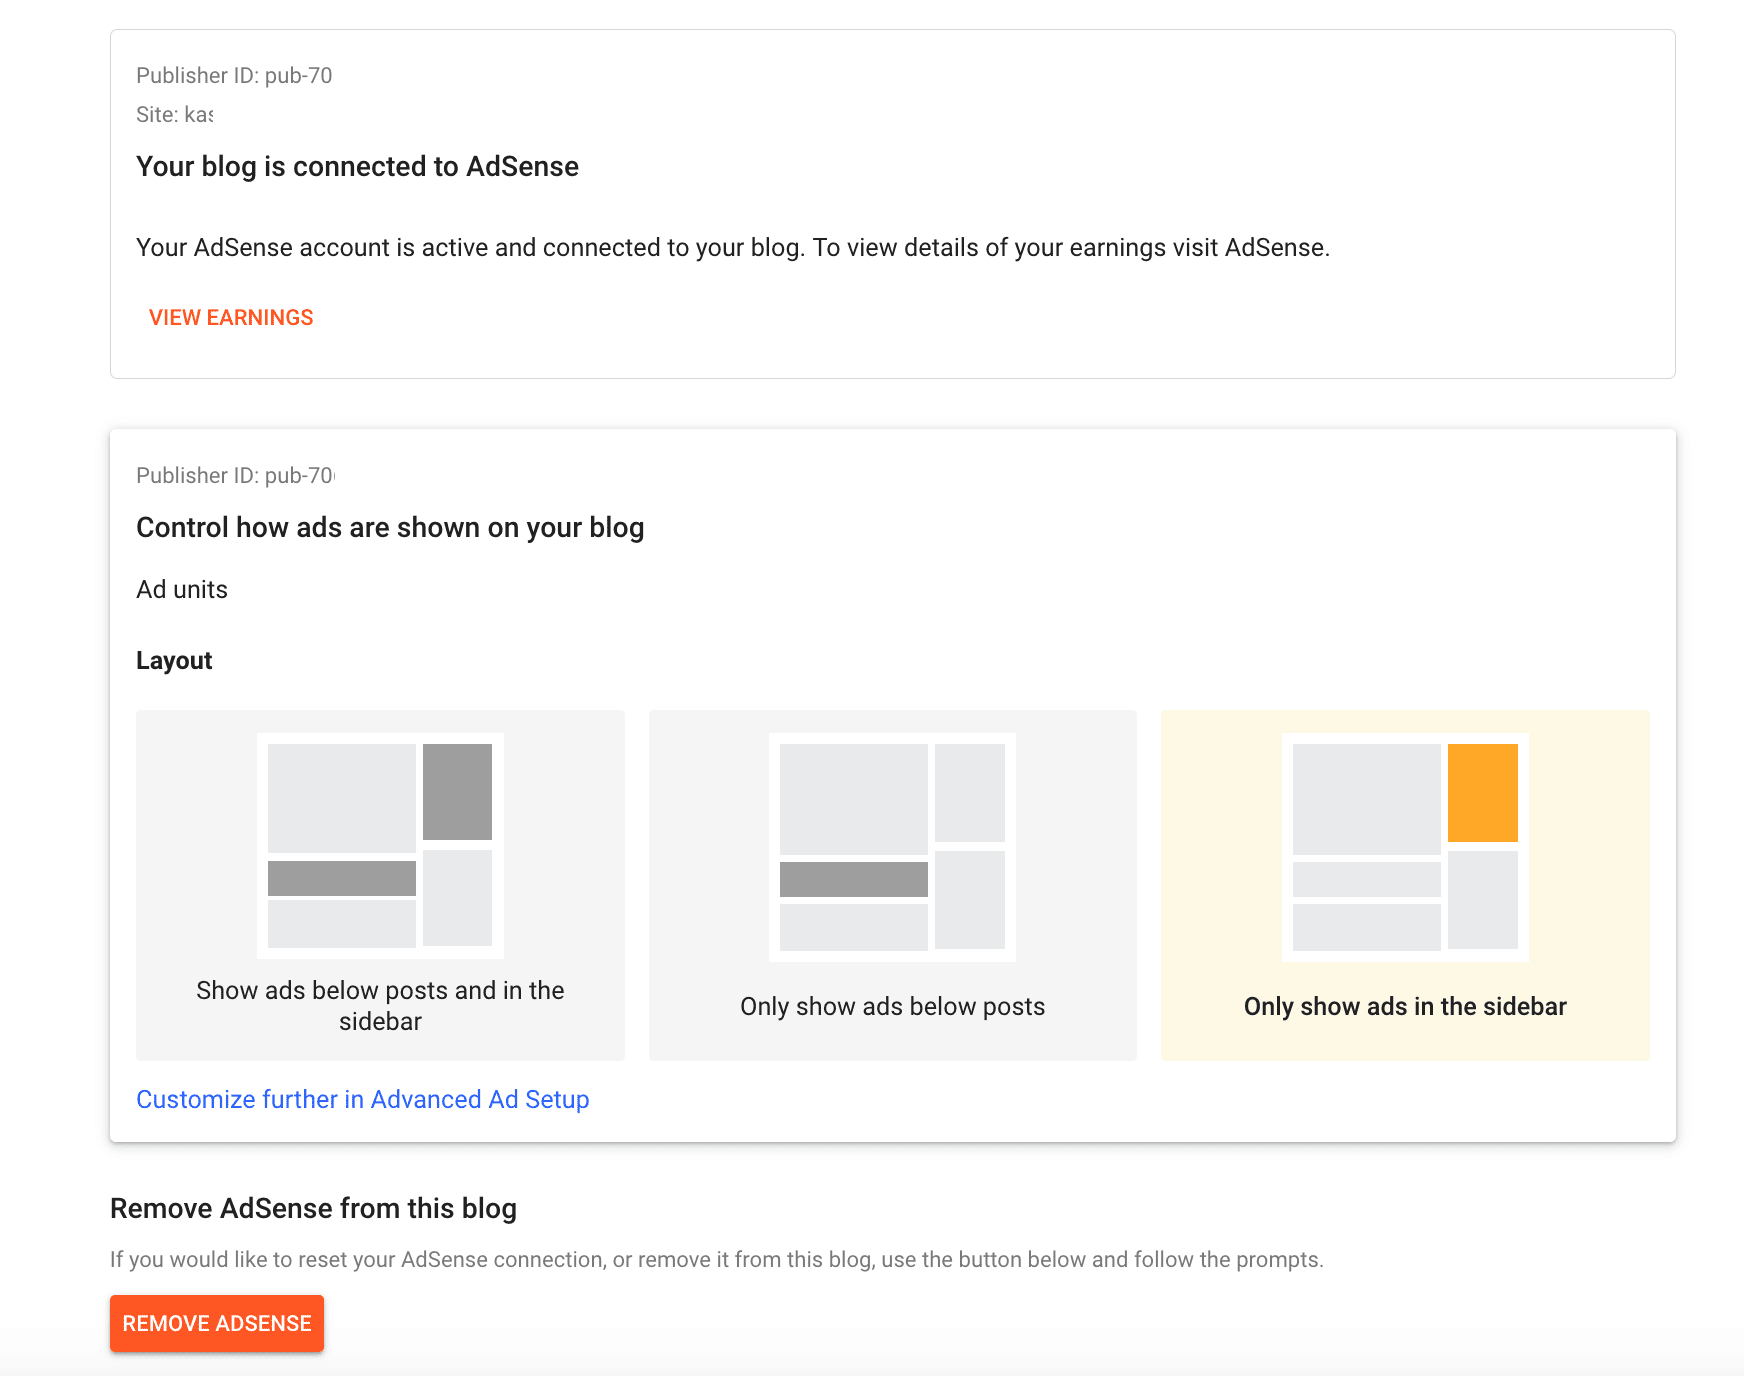Click the orange sidebar ad block in the selected layout

(1483, 792)
